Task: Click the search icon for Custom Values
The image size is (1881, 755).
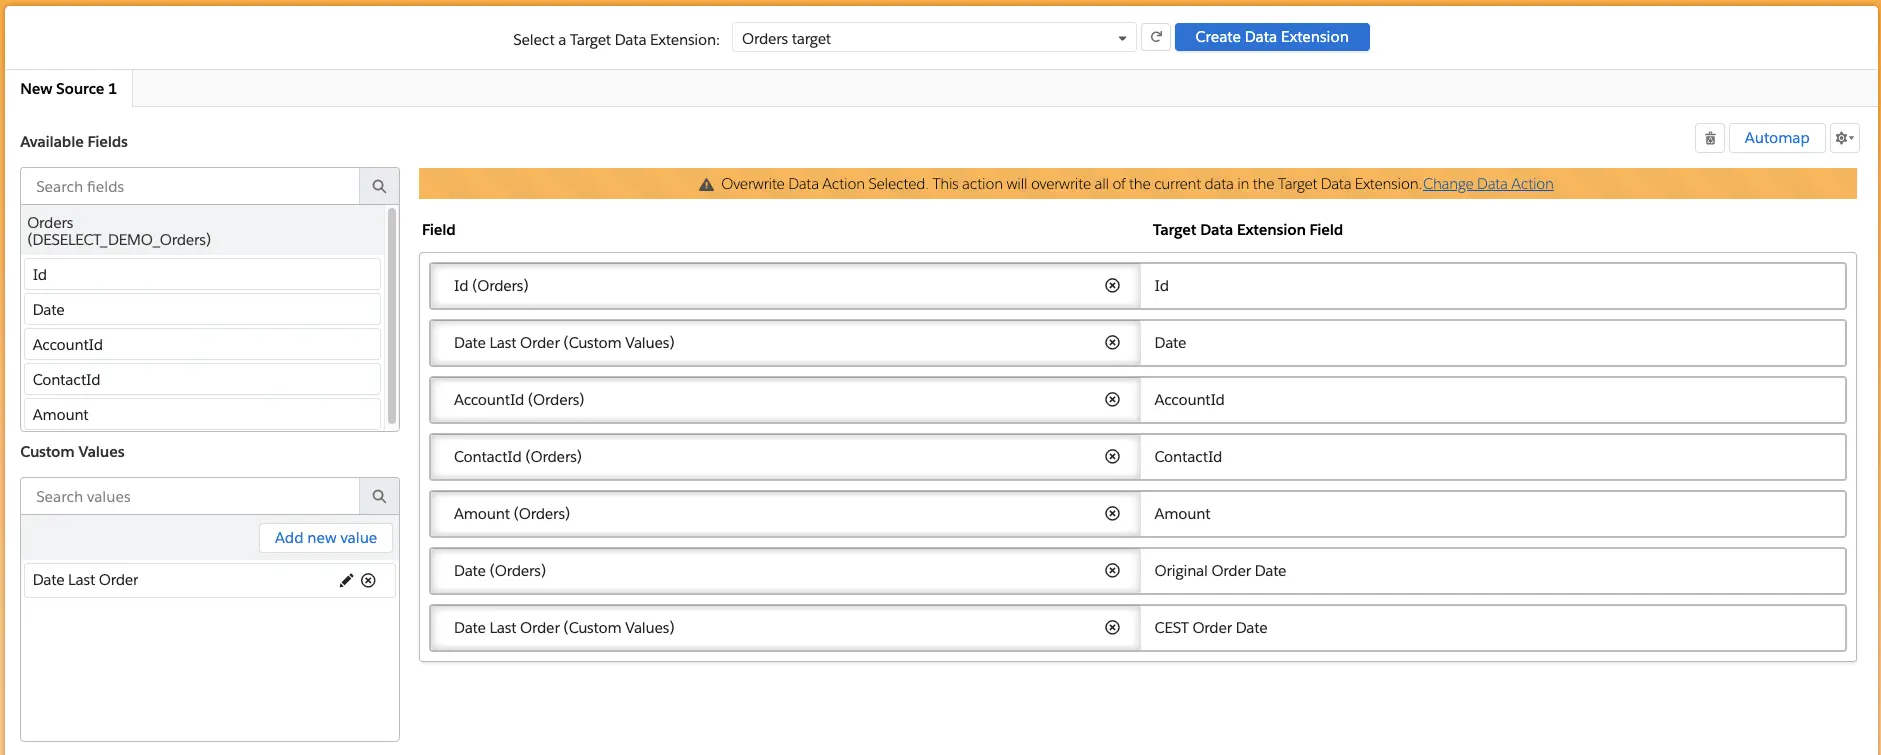Action: click(379, 496)
